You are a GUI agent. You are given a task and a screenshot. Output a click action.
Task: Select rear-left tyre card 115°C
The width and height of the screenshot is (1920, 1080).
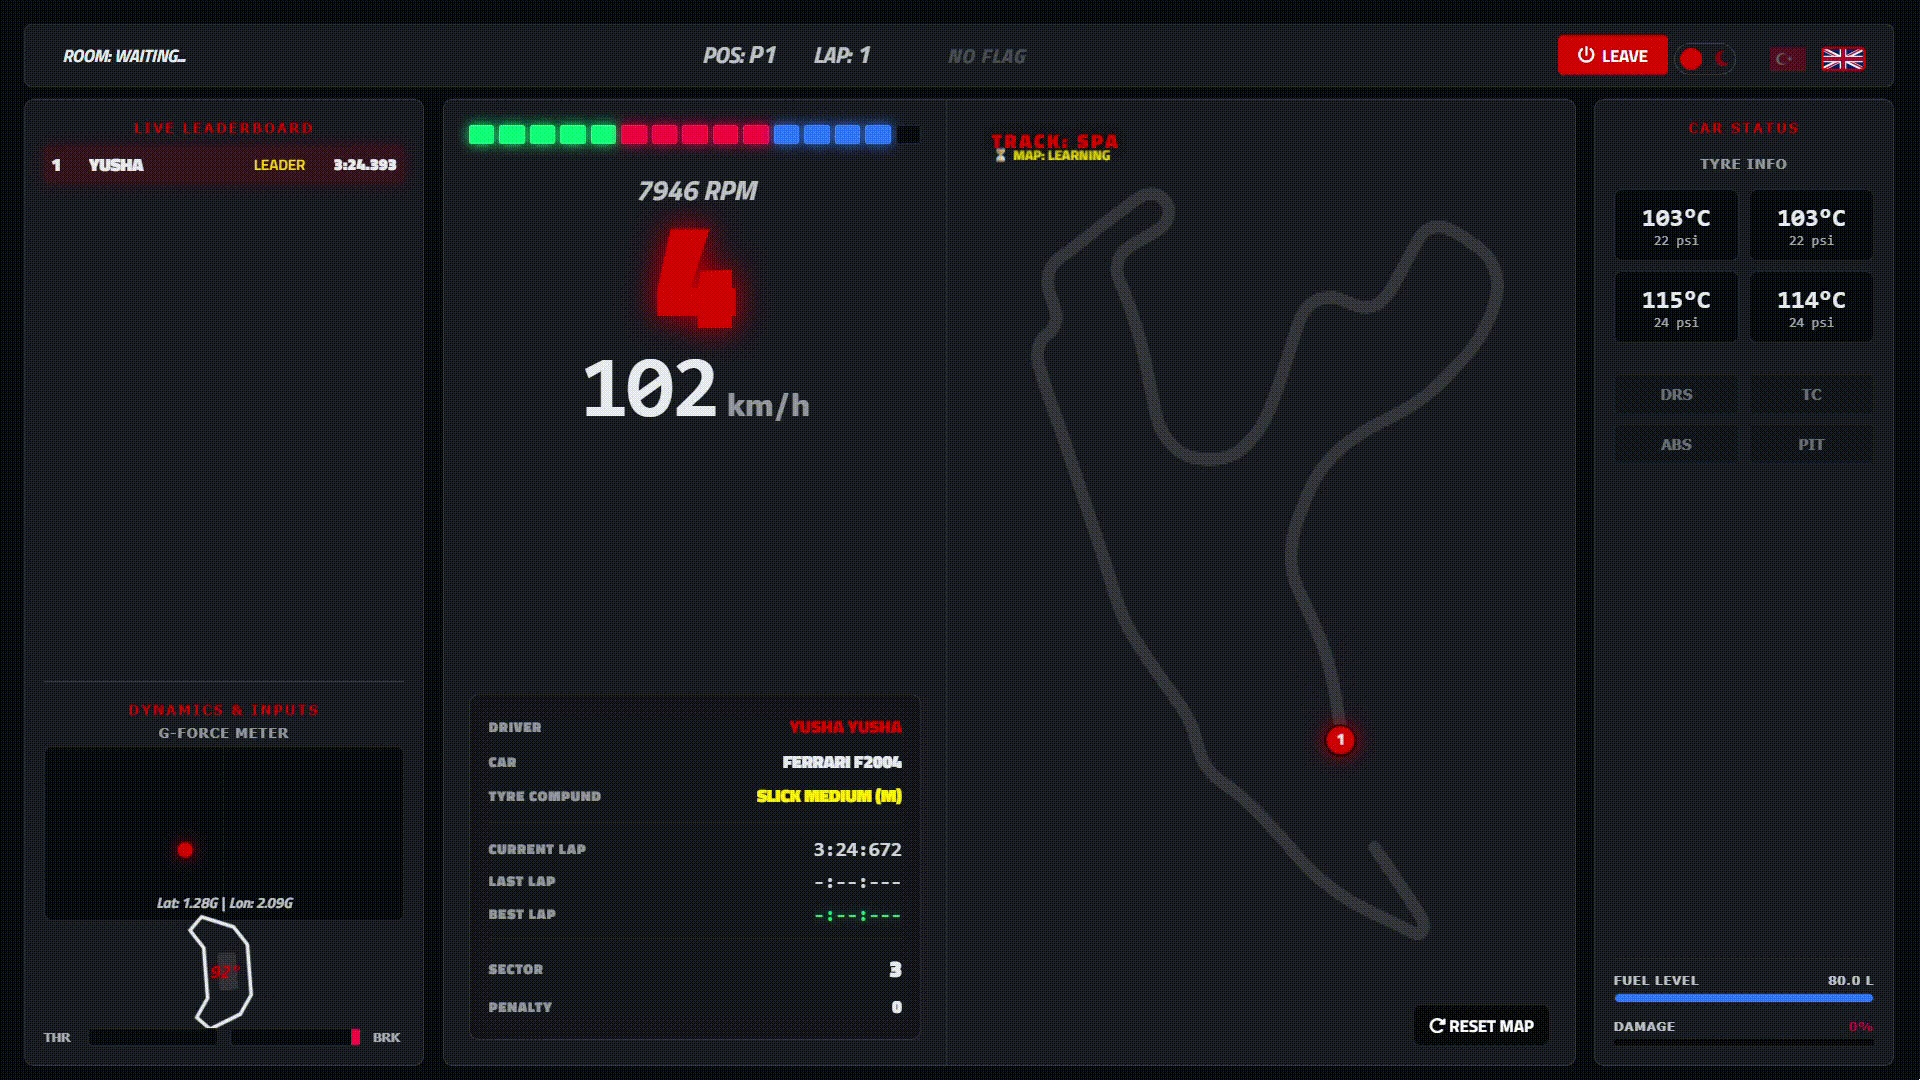[x=1676, y=308]
